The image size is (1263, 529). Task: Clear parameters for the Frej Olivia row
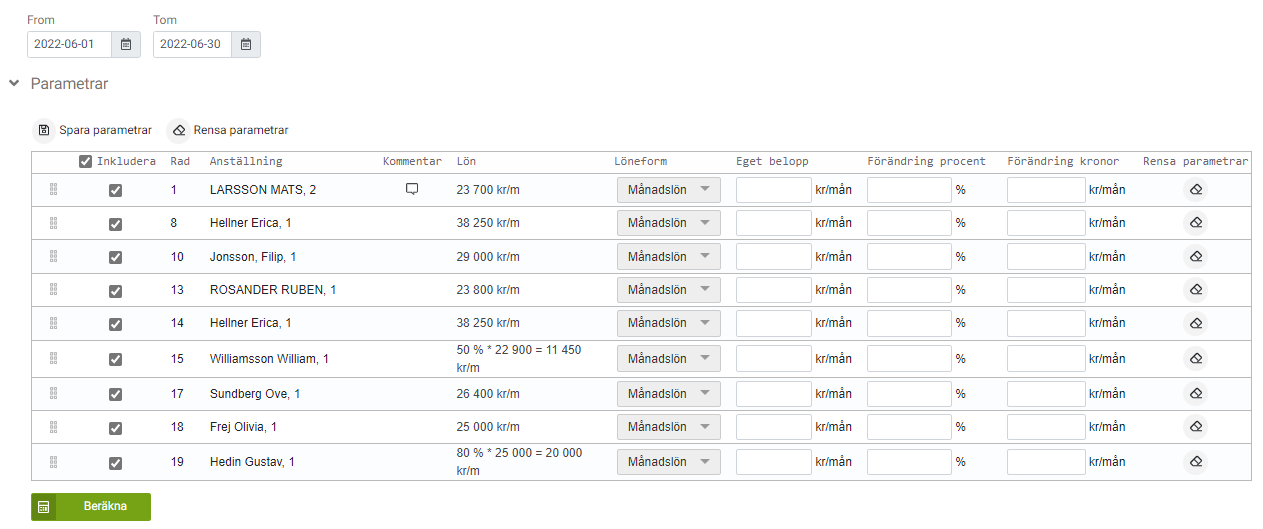(1195, 428)
